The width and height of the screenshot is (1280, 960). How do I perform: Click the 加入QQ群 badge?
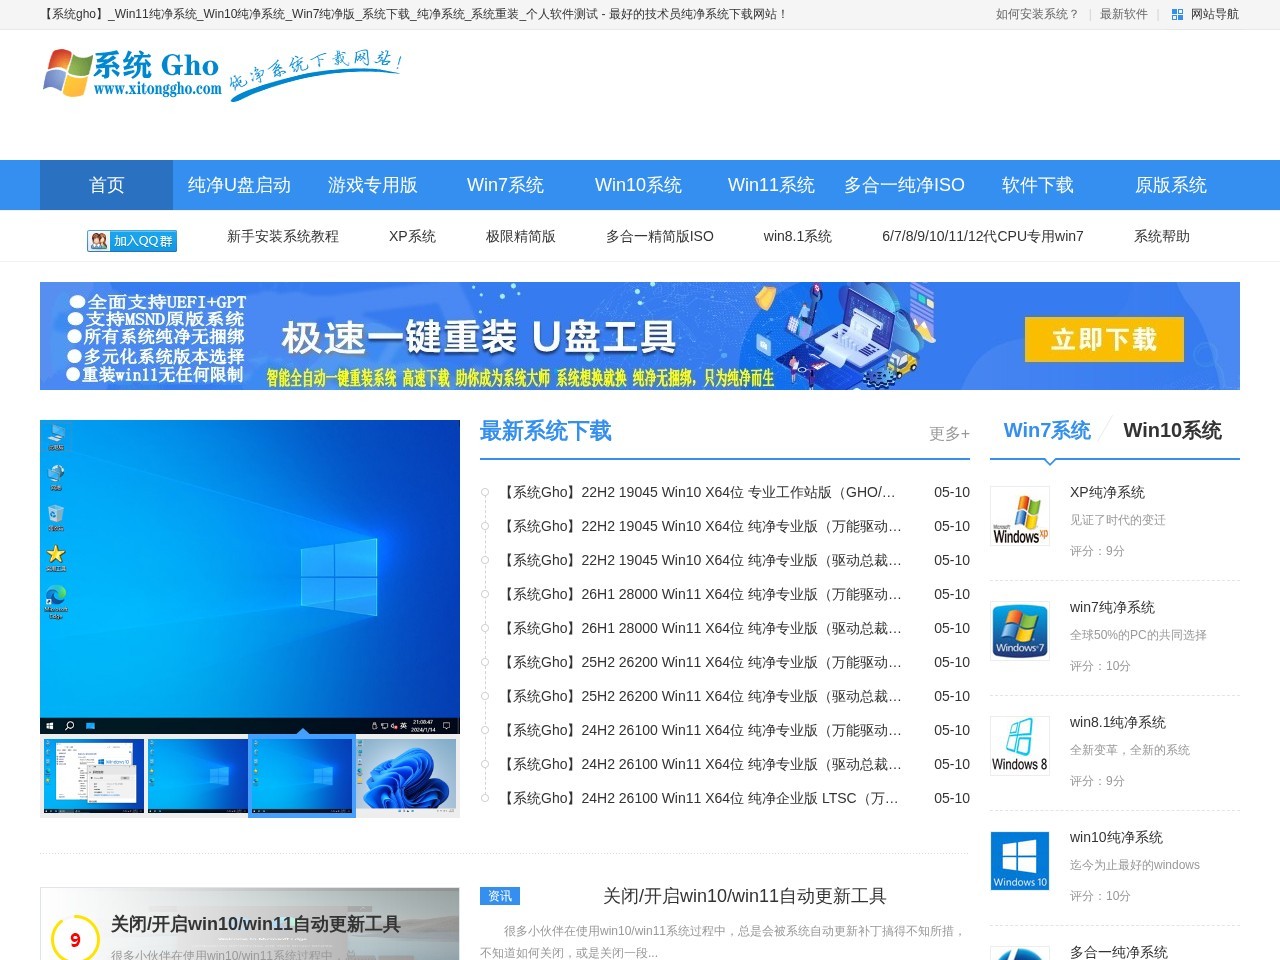point(132,241)
